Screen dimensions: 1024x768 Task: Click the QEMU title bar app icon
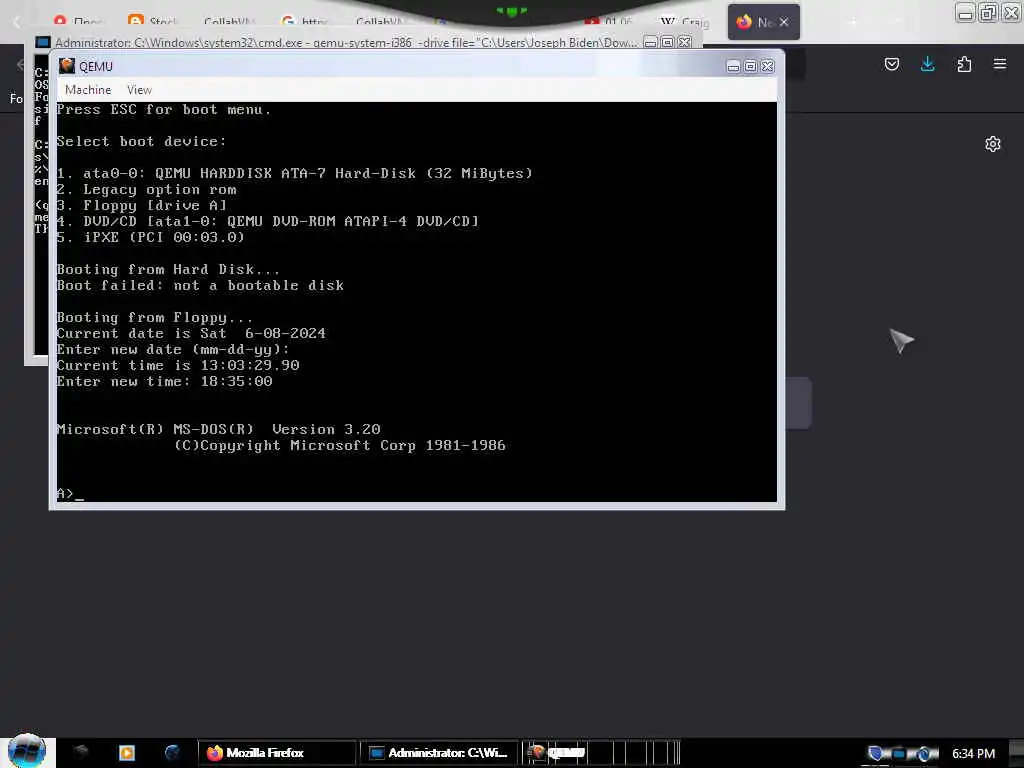click(x=67, y=66)
